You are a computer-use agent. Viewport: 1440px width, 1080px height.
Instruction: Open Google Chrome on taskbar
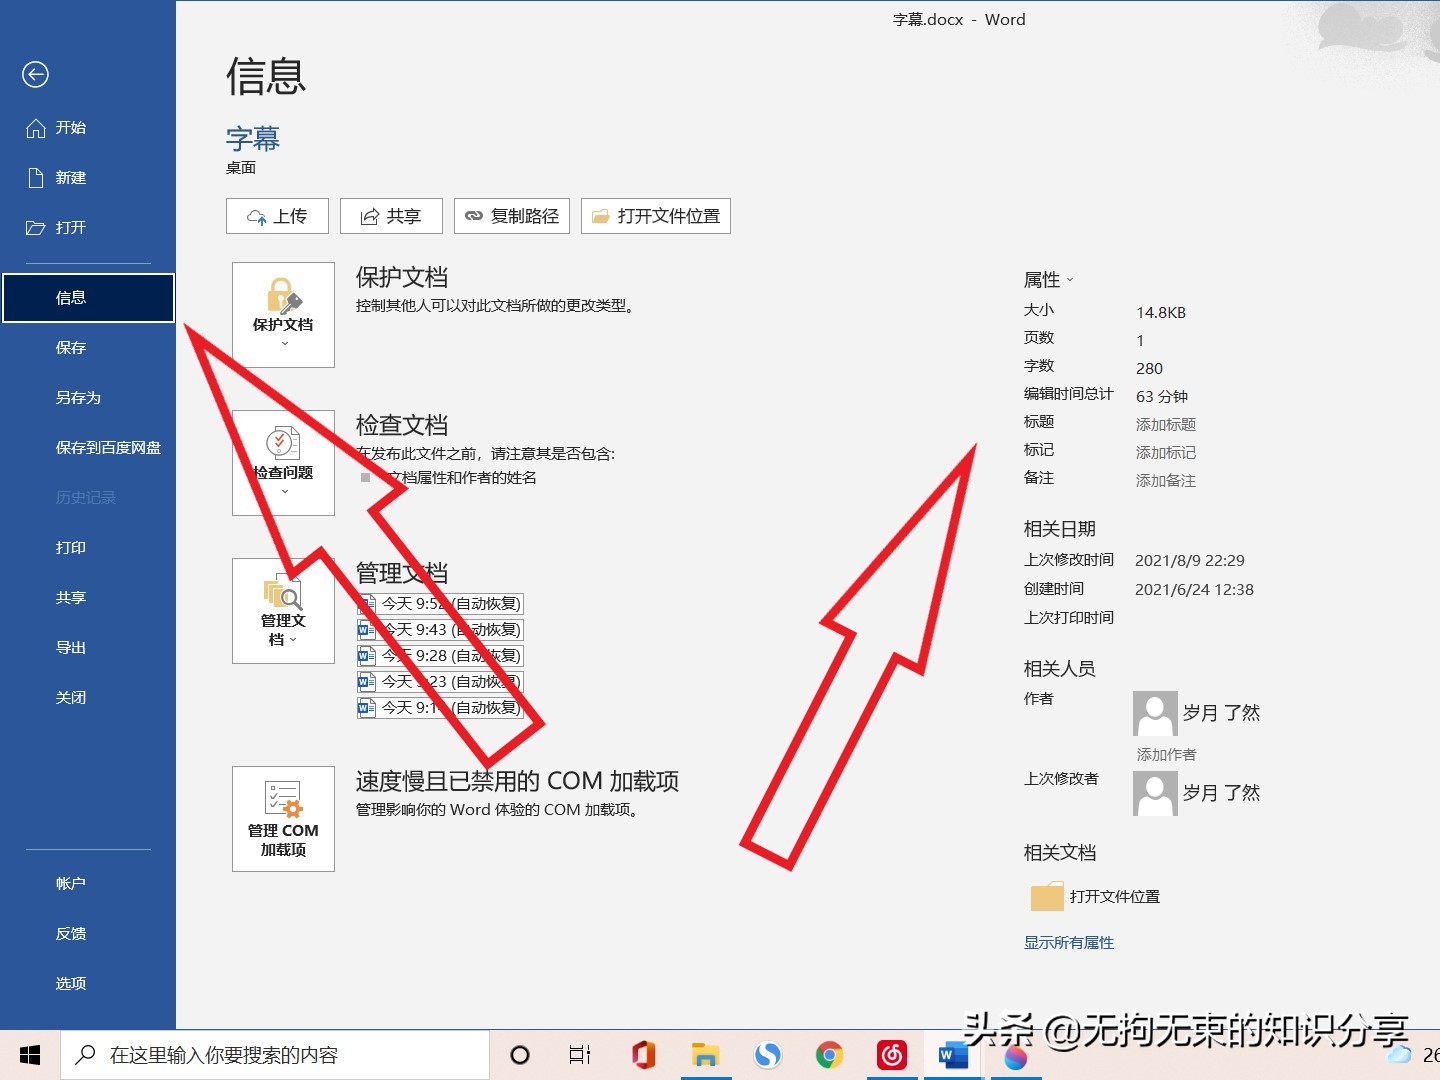point(829,1055)
